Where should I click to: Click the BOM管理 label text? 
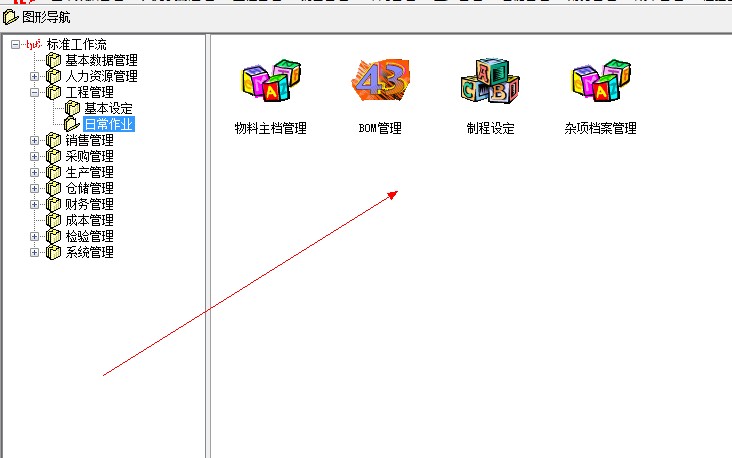coord(380,128)
